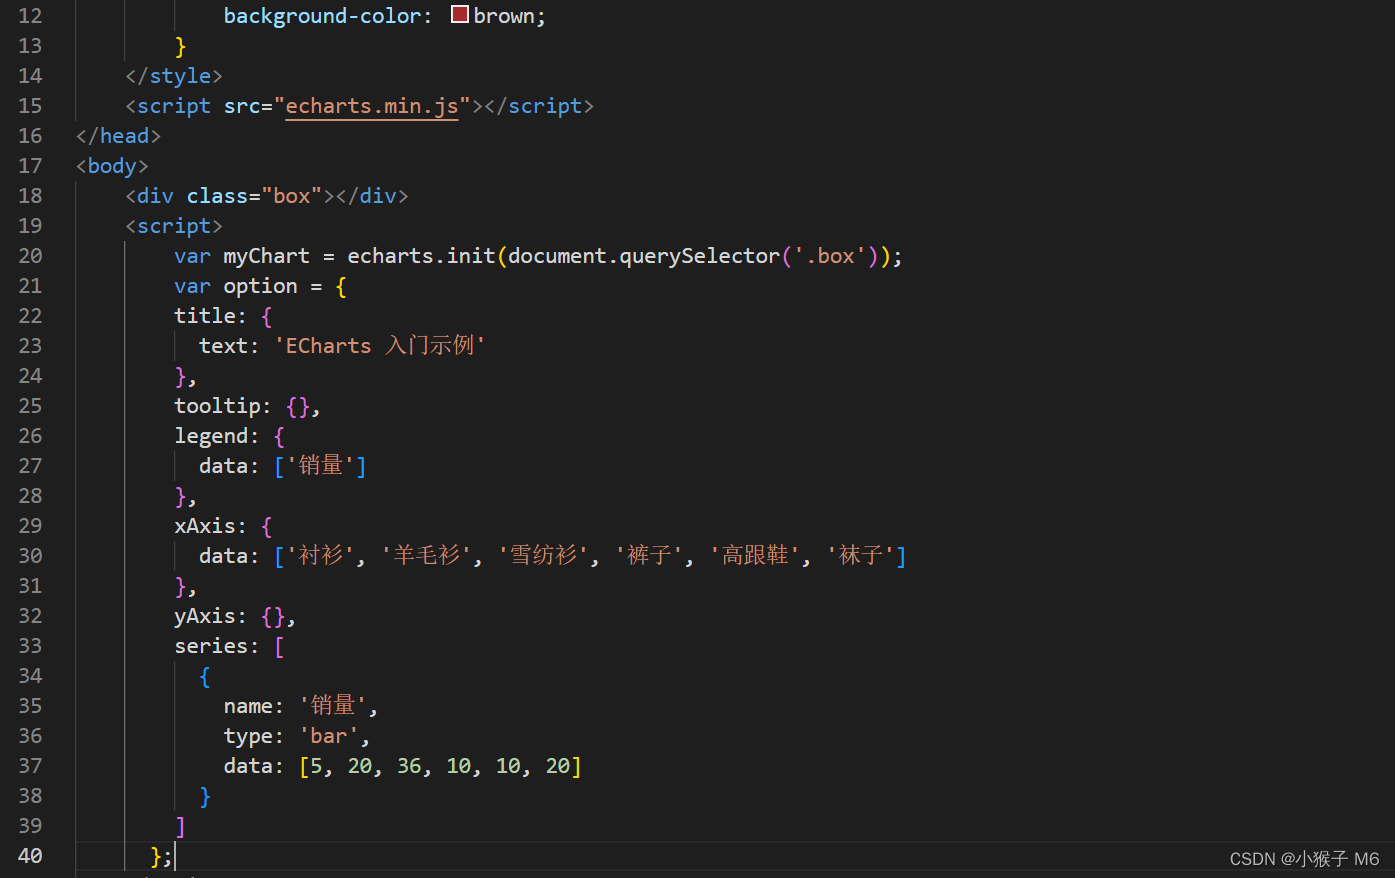Click the 'bar' type string

(x=329, y=736)
